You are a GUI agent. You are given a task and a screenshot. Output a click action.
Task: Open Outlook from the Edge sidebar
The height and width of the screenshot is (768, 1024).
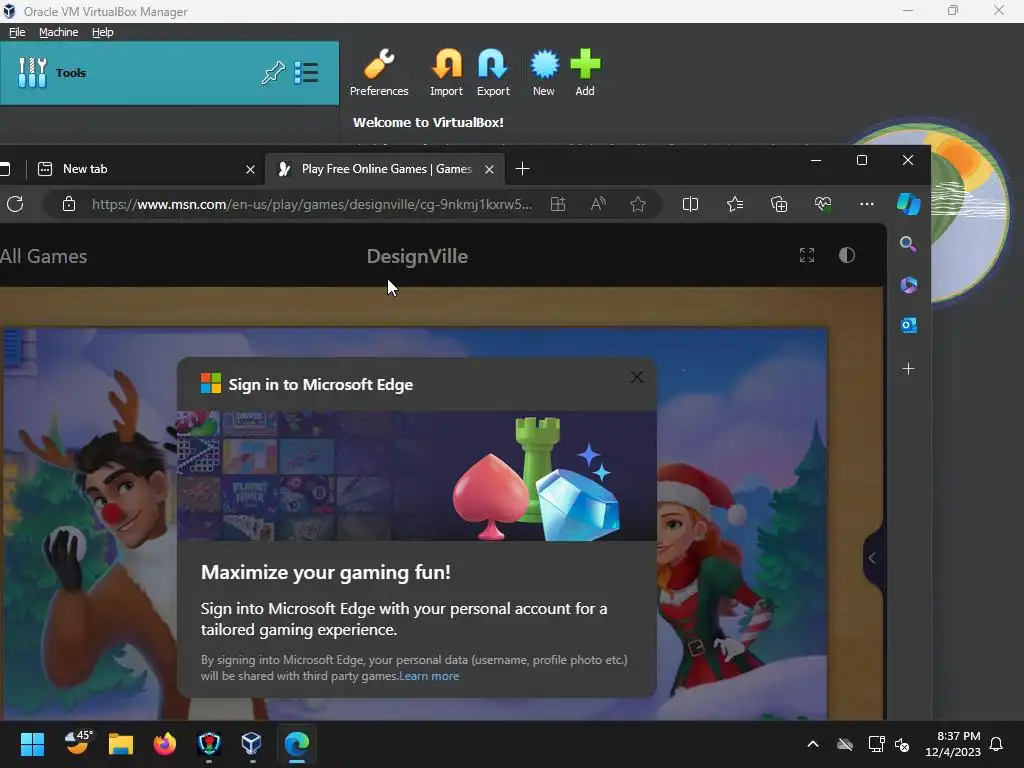(x=908, y=325)
